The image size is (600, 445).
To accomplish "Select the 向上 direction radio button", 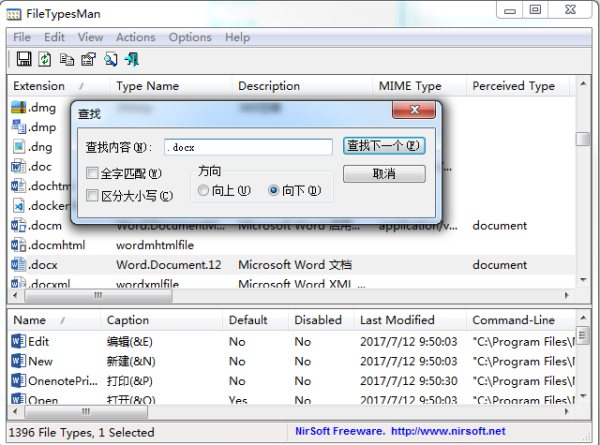I will [x=204, y=190].
